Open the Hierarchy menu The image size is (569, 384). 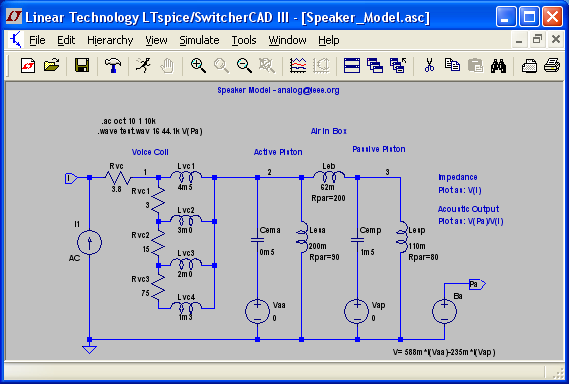coord(110,40)
